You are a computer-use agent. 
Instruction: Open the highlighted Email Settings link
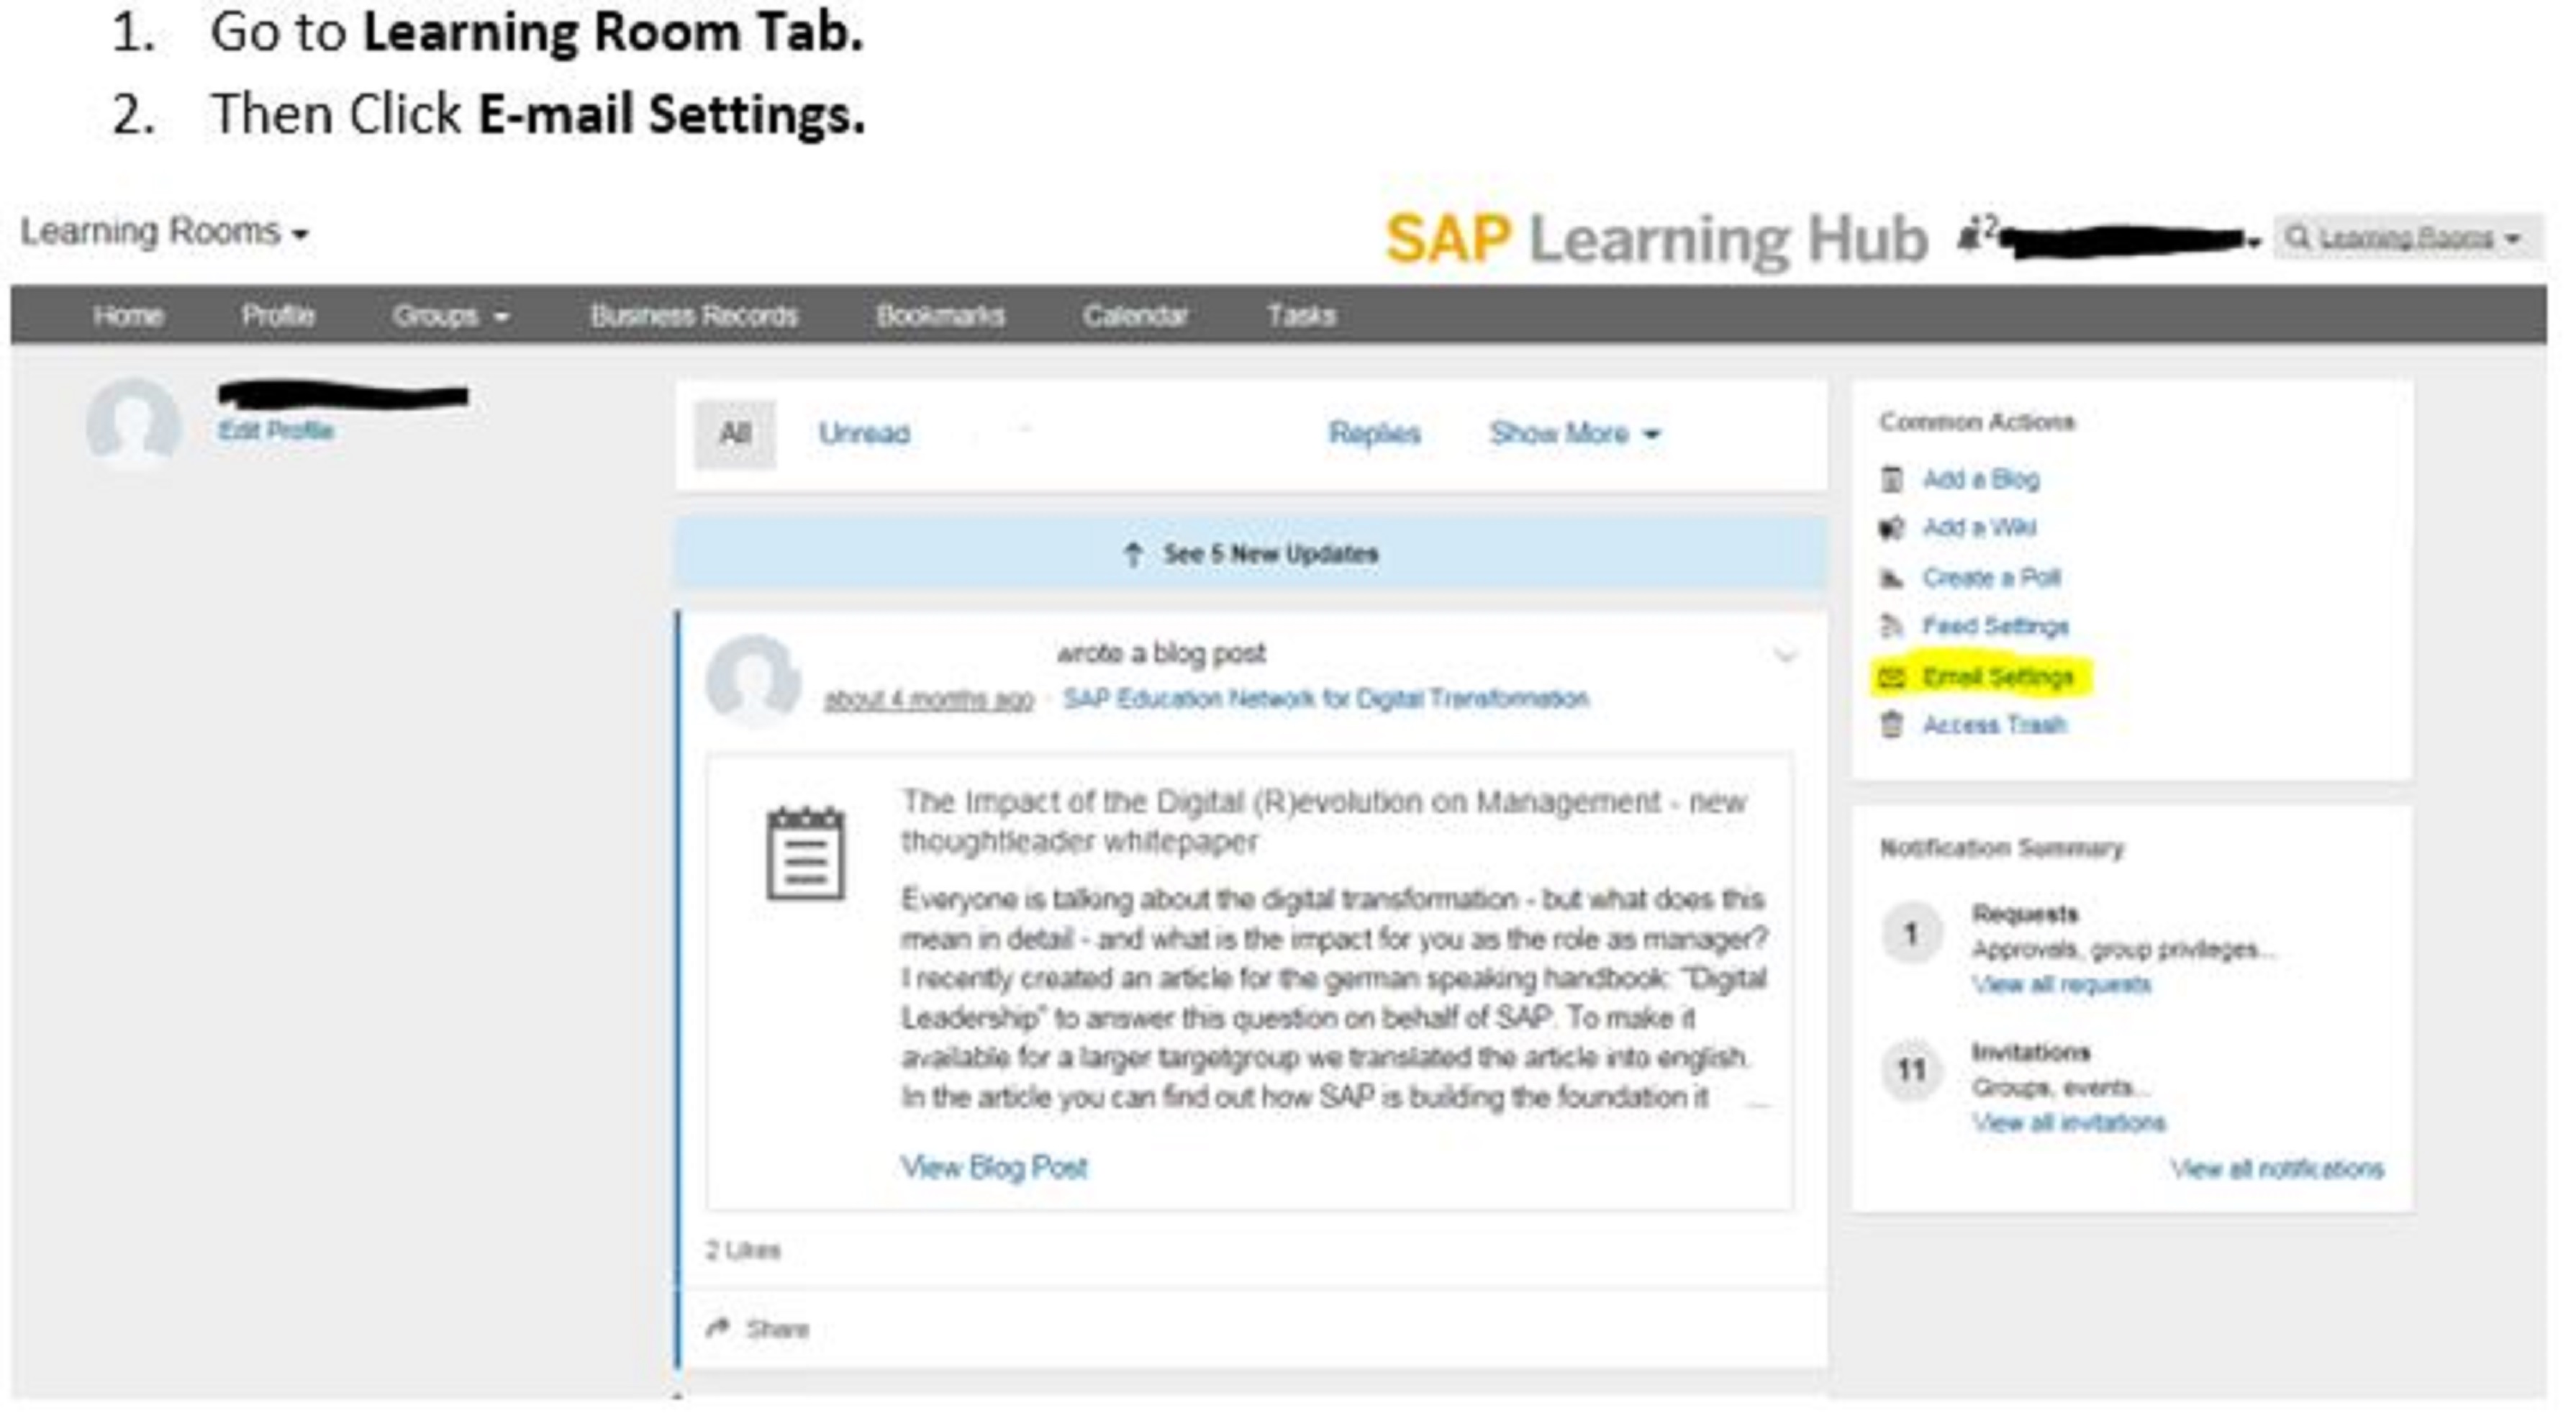click(1998, 678)
